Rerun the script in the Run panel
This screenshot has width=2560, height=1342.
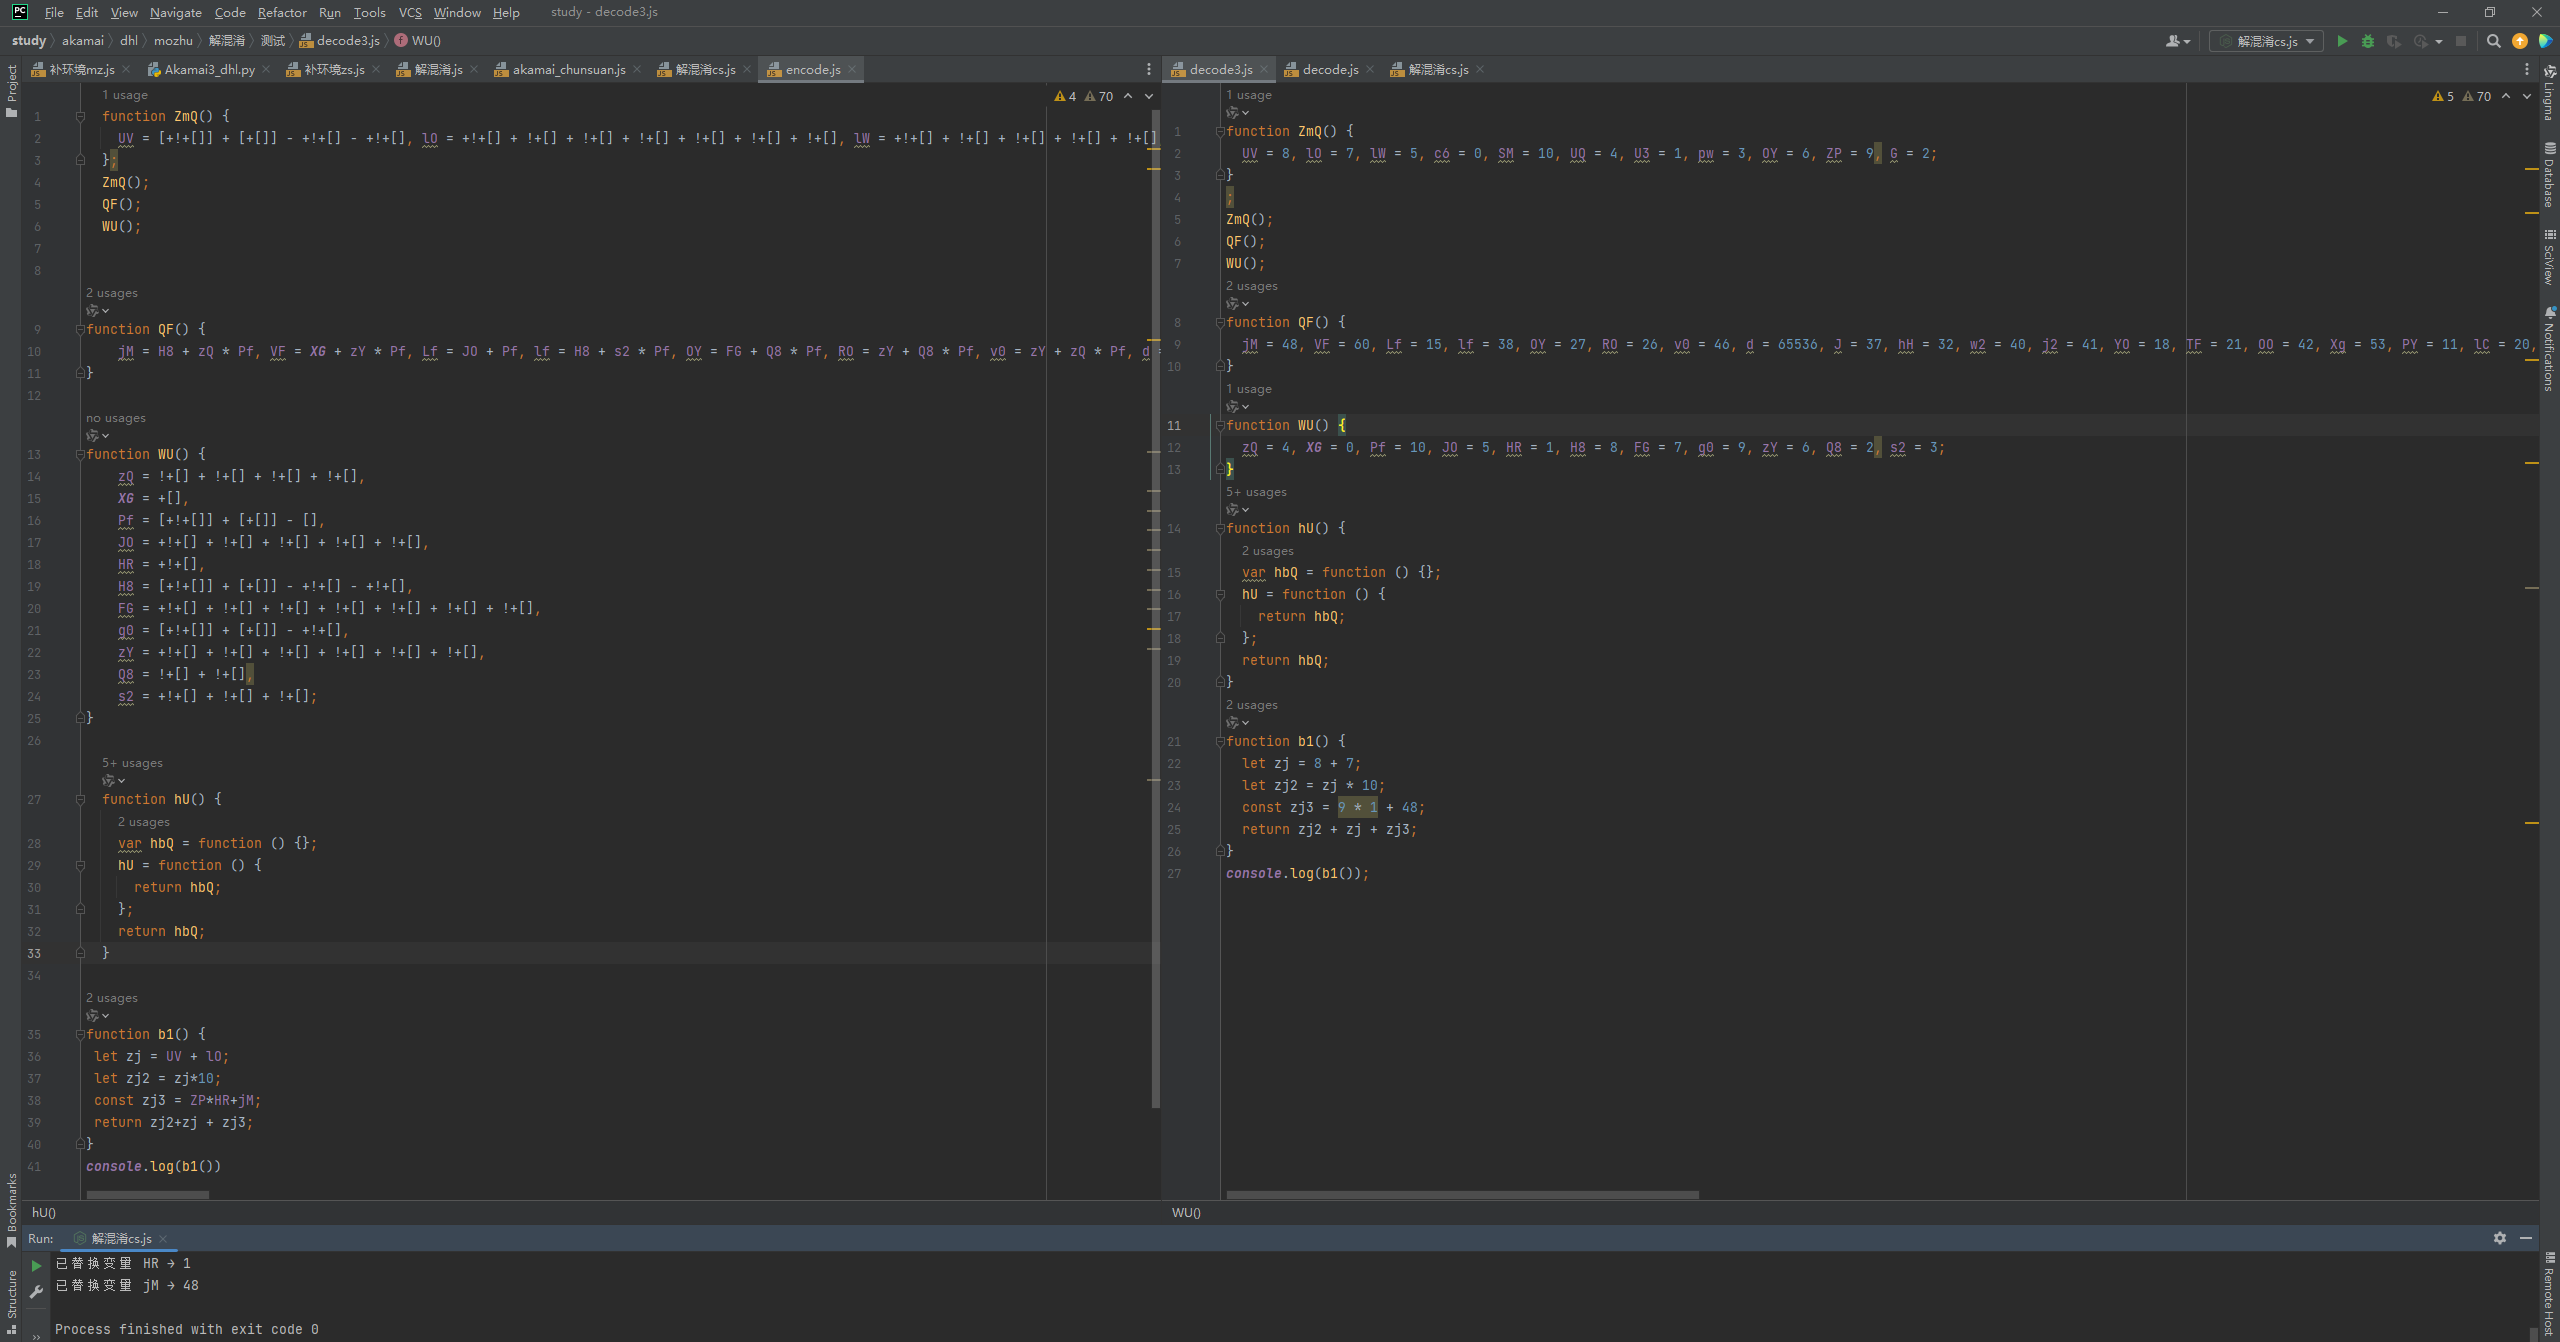point(37,1265)
